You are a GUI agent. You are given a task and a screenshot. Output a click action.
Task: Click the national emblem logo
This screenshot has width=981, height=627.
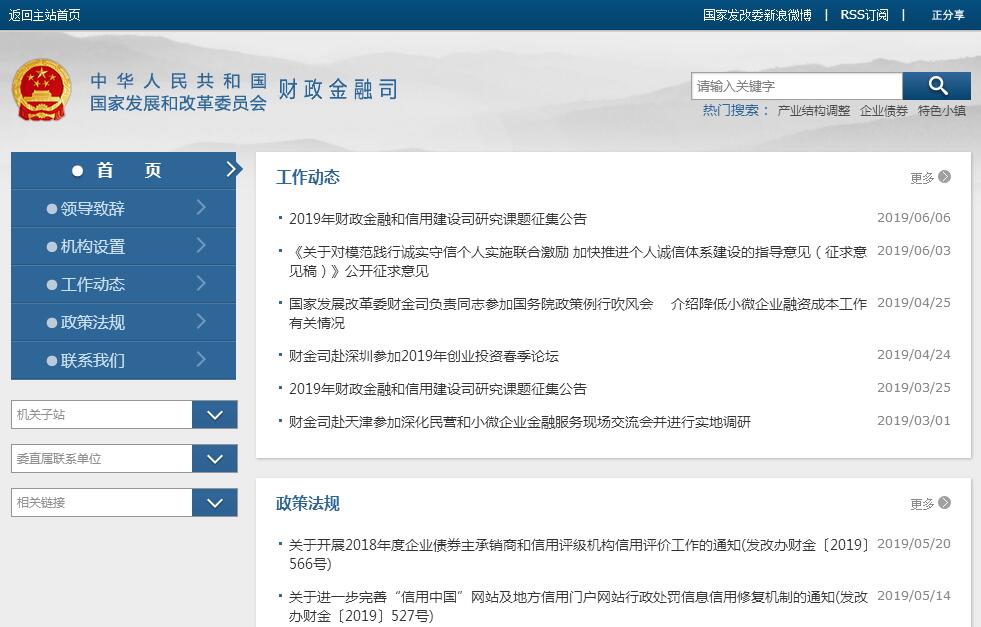(x=42, y=90)
